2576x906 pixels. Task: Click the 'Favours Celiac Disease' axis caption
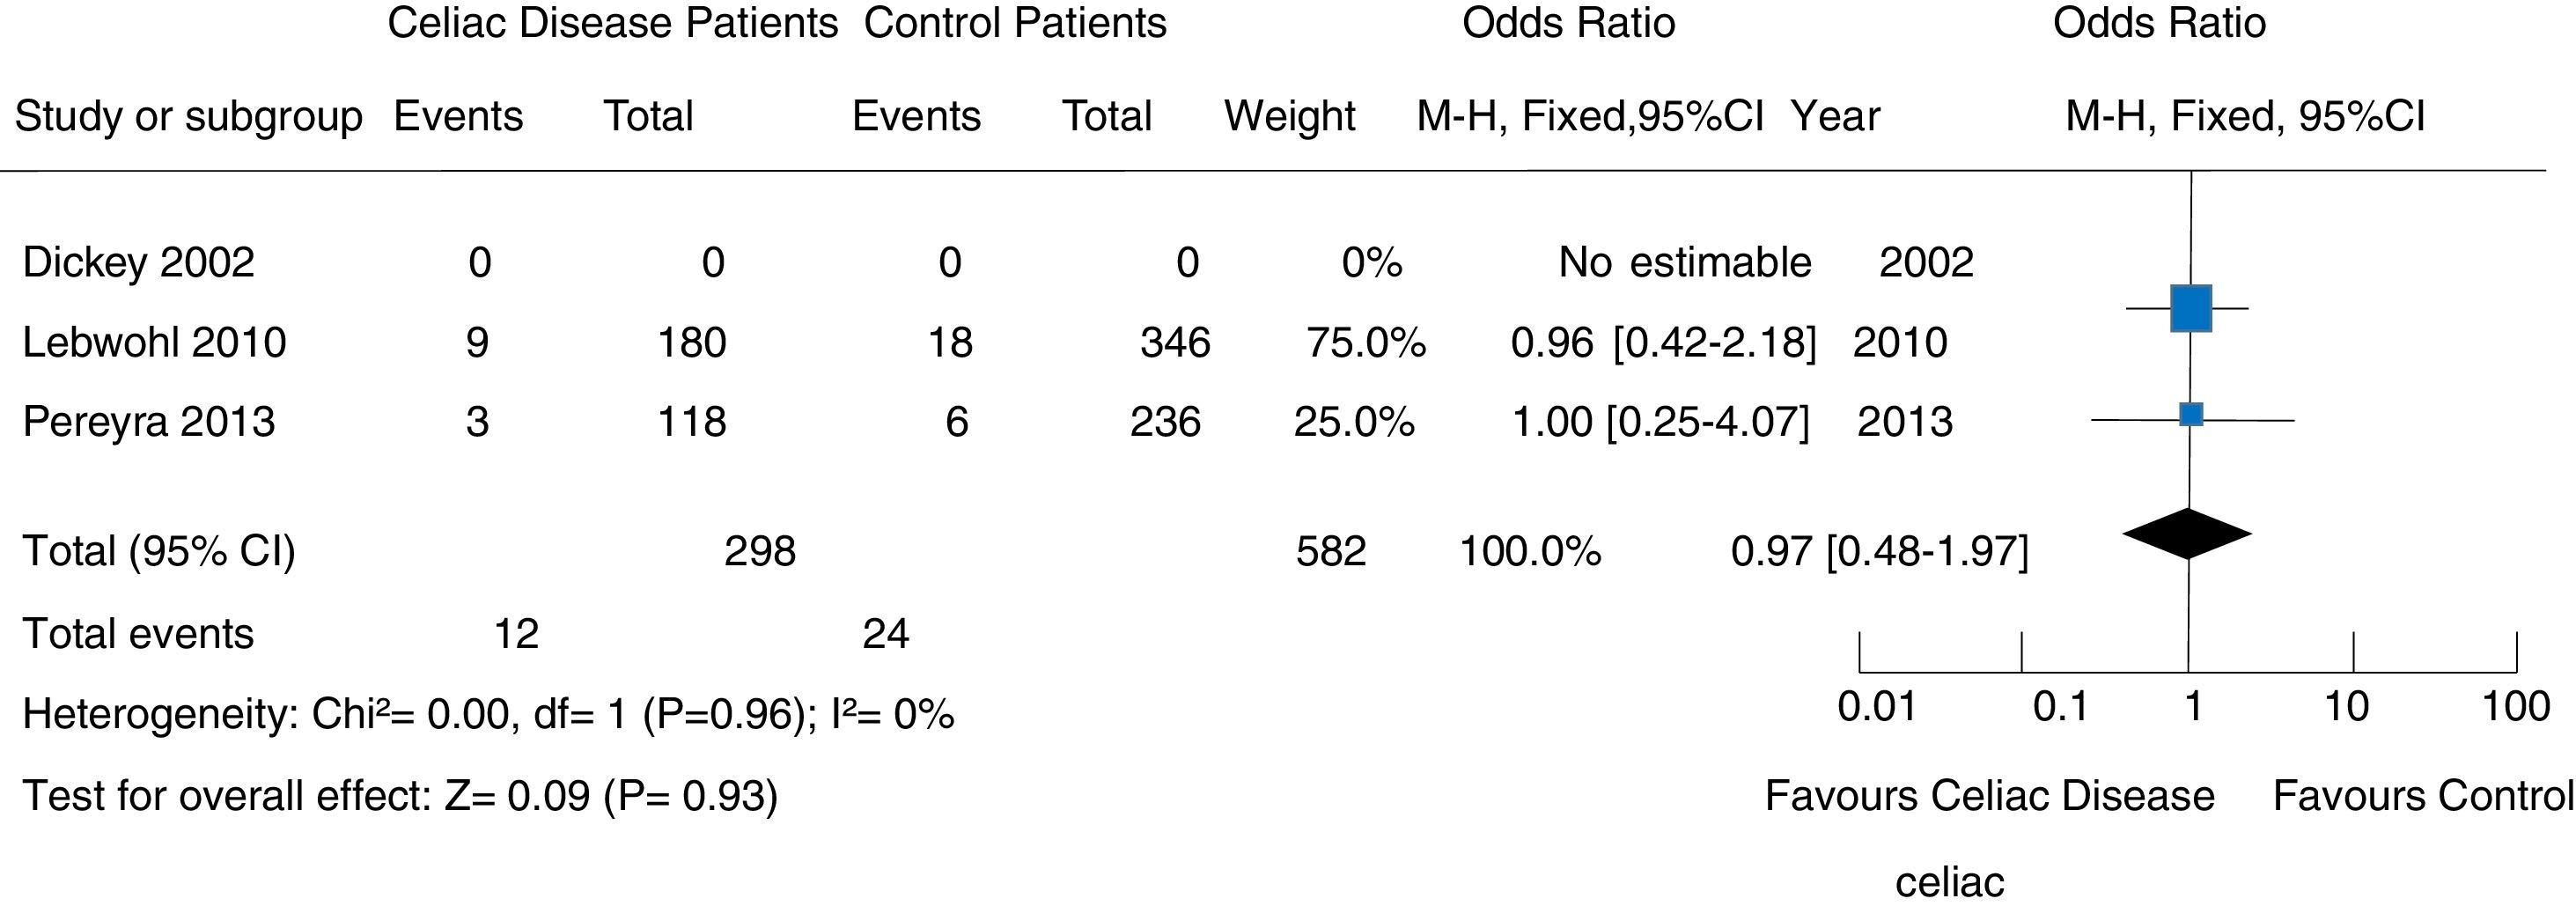(1989, 796)
